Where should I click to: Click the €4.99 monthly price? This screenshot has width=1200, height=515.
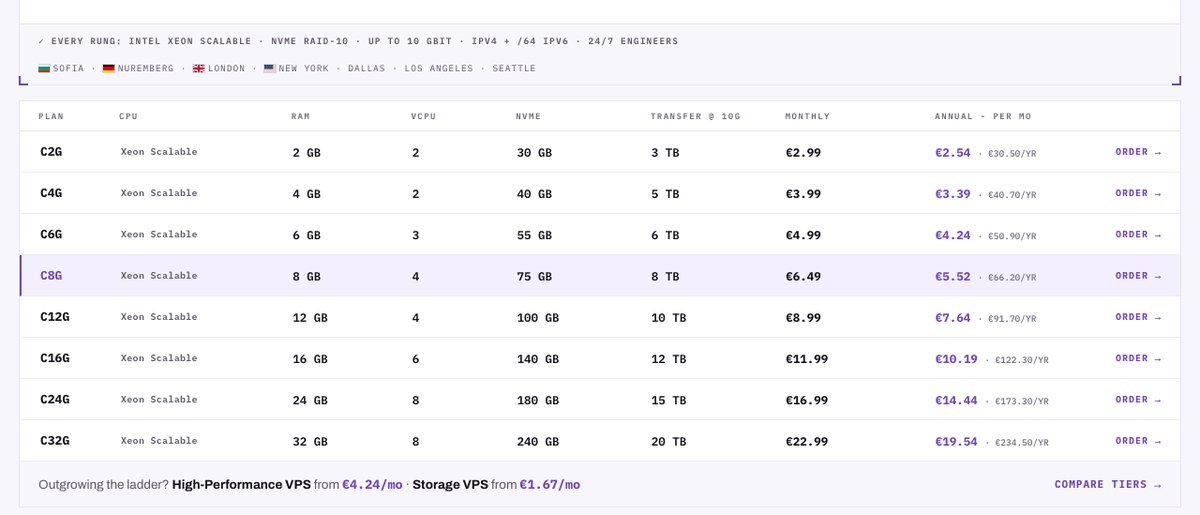(x=804, y=235)
